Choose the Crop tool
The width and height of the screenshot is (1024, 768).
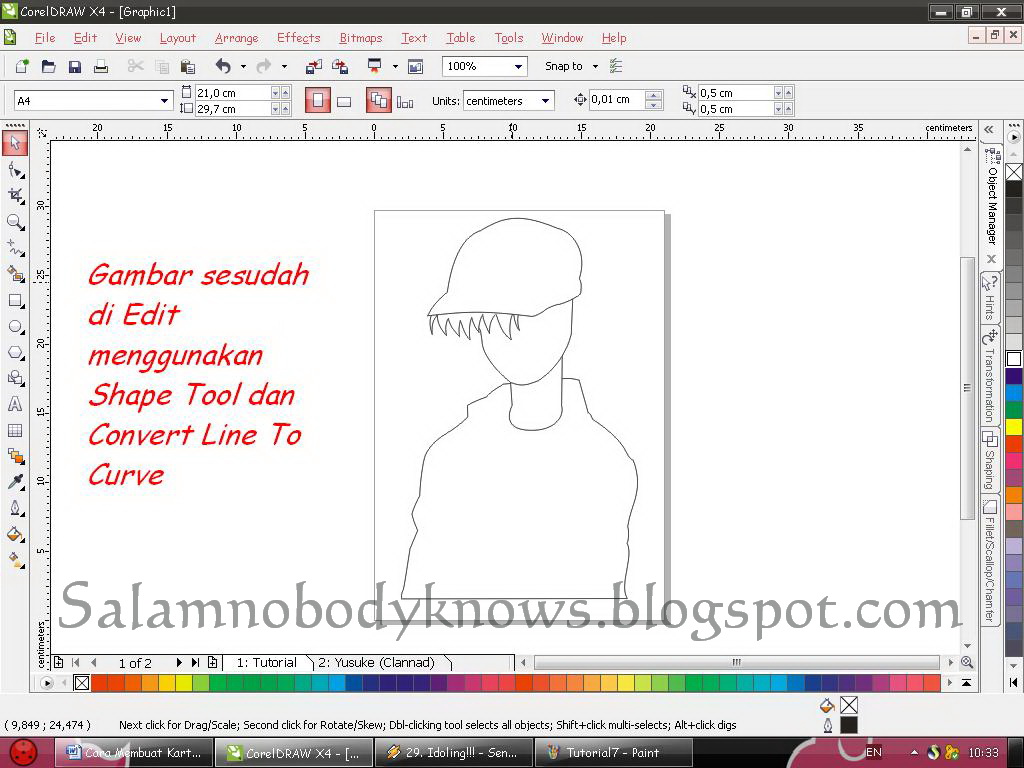click(x=15, y=196)
